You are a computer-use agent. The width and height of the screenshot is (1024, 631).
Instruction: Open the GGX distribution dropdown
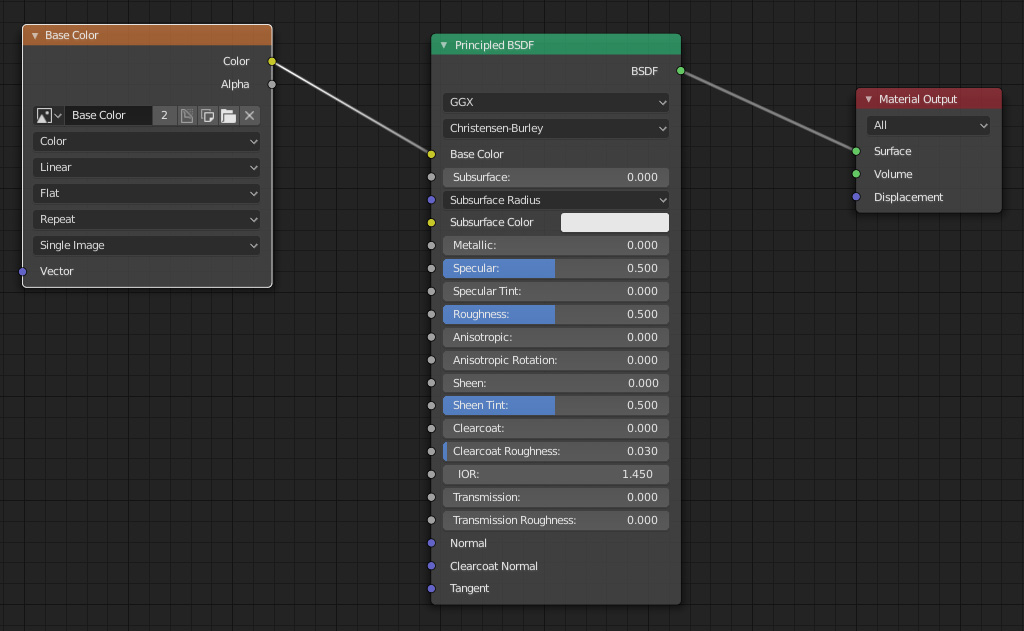click(556, 103)
